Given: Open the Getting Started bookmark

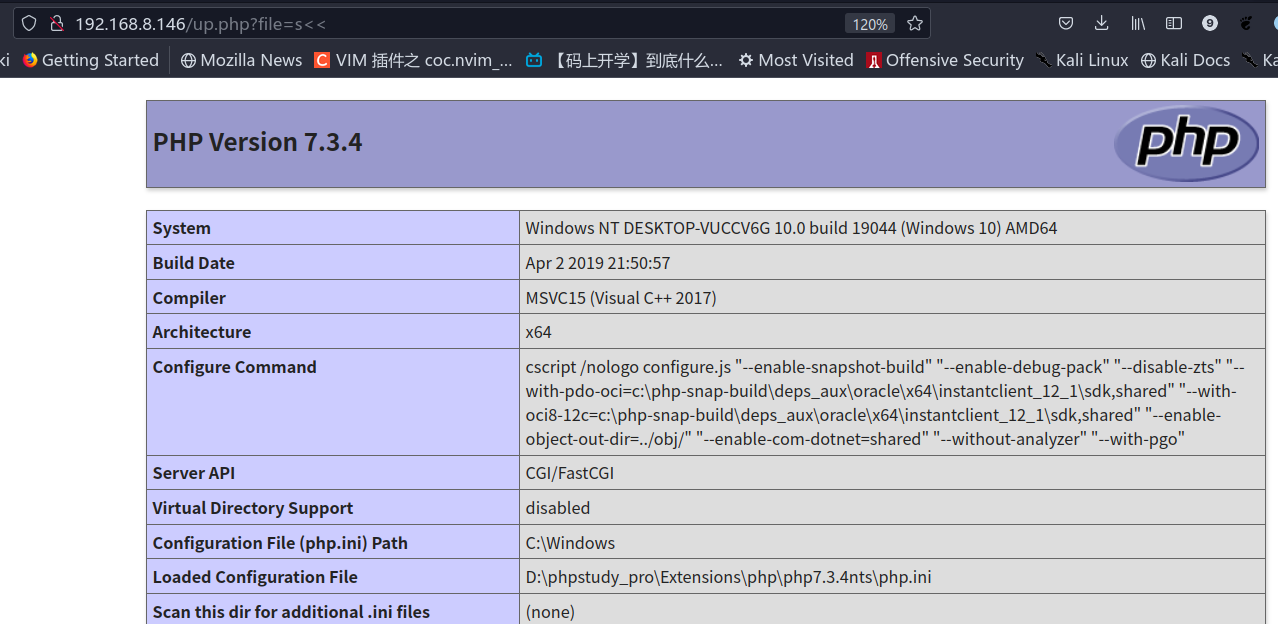Looking at the screenshot, I should (x=90, y=60).
